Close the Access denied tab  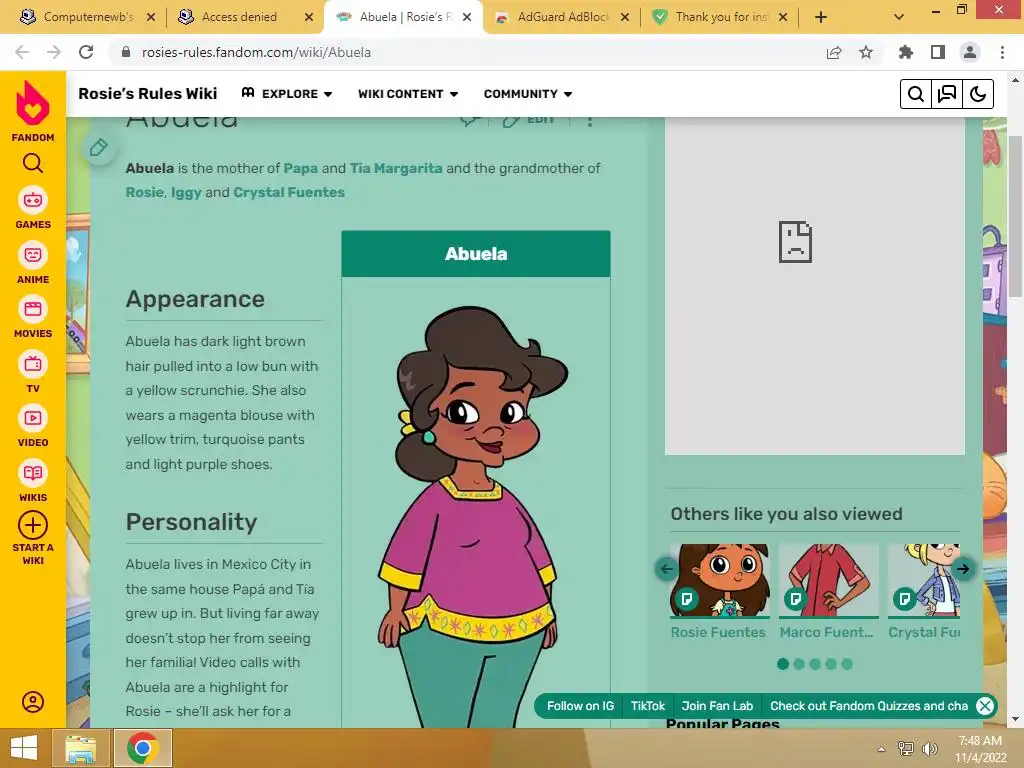coord(309,17)
